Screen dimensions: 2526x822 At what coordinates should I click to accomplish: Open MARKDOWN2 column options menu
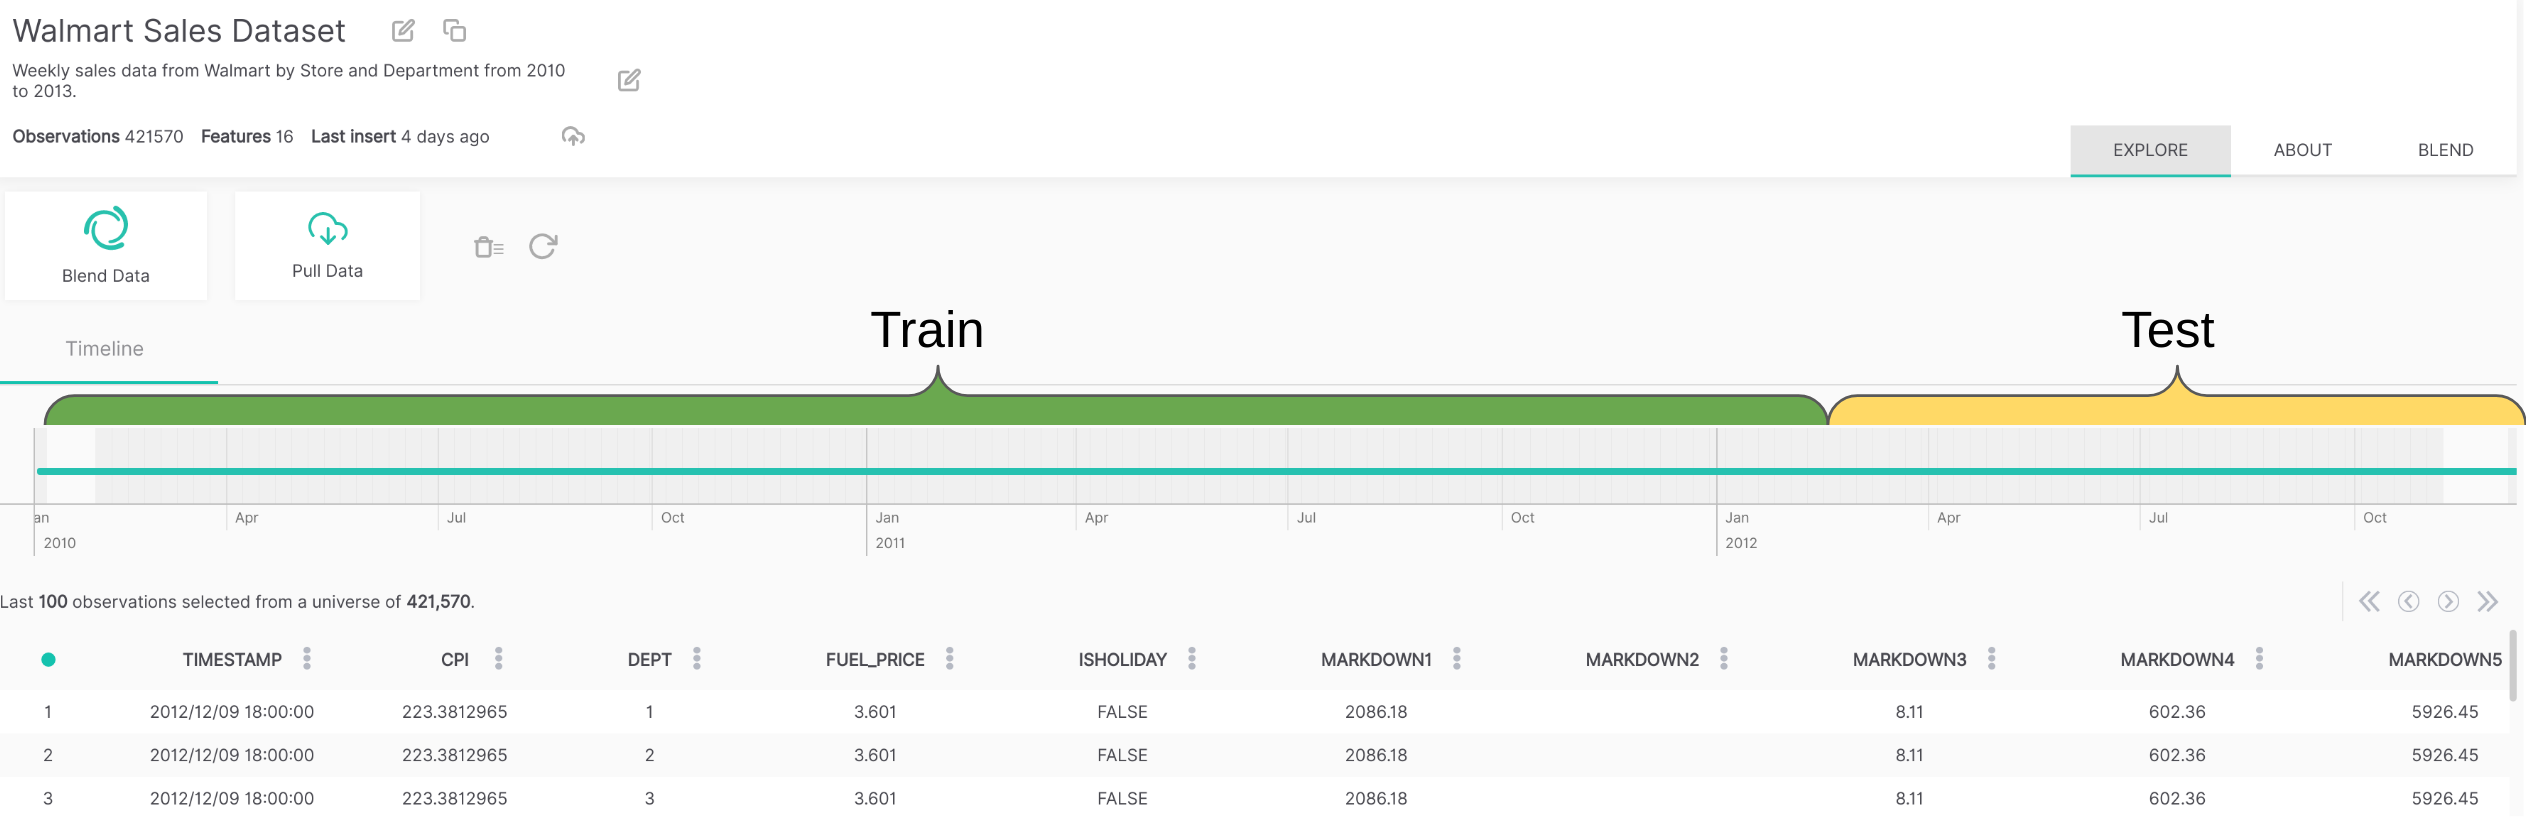[1724, 658]
